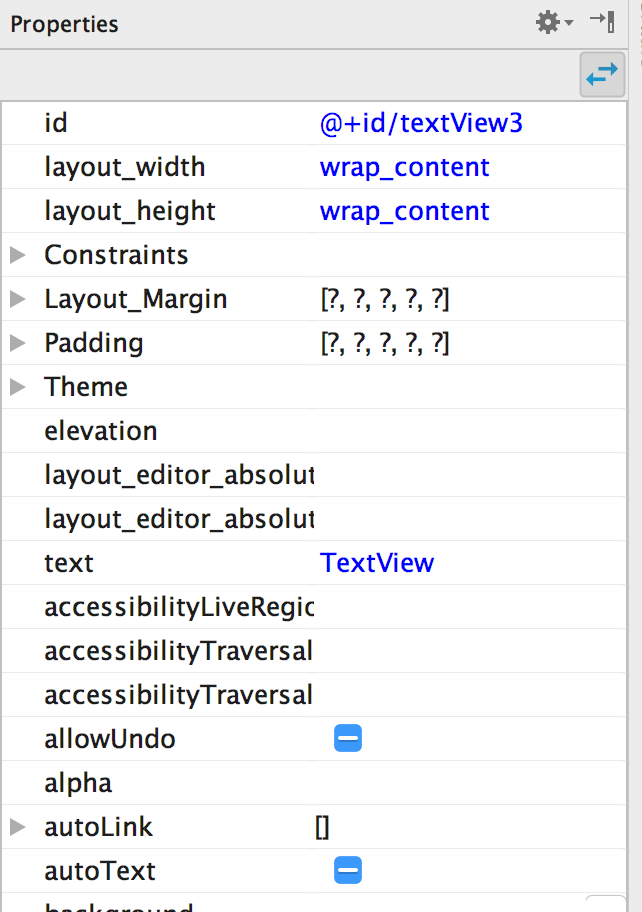
Task: Click the layout_width wrap_content value
Action: click(x=404, y=167)
